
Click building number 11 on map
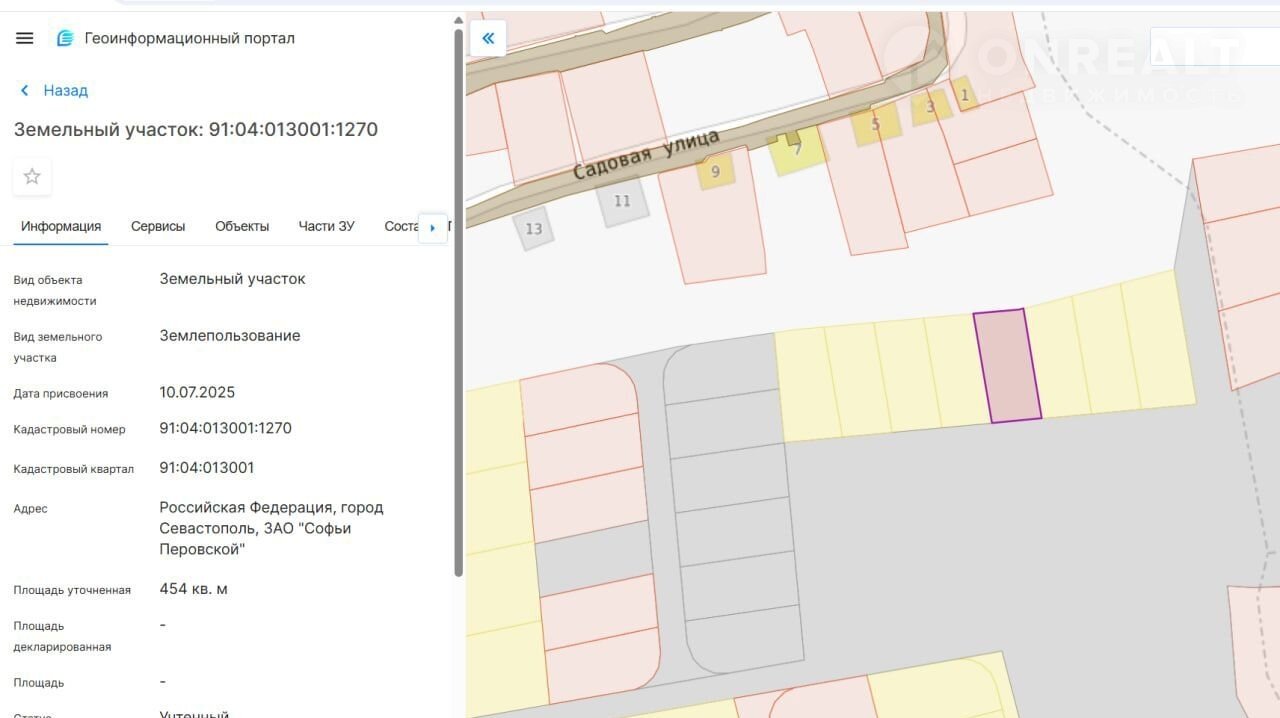tap(622, 201)
